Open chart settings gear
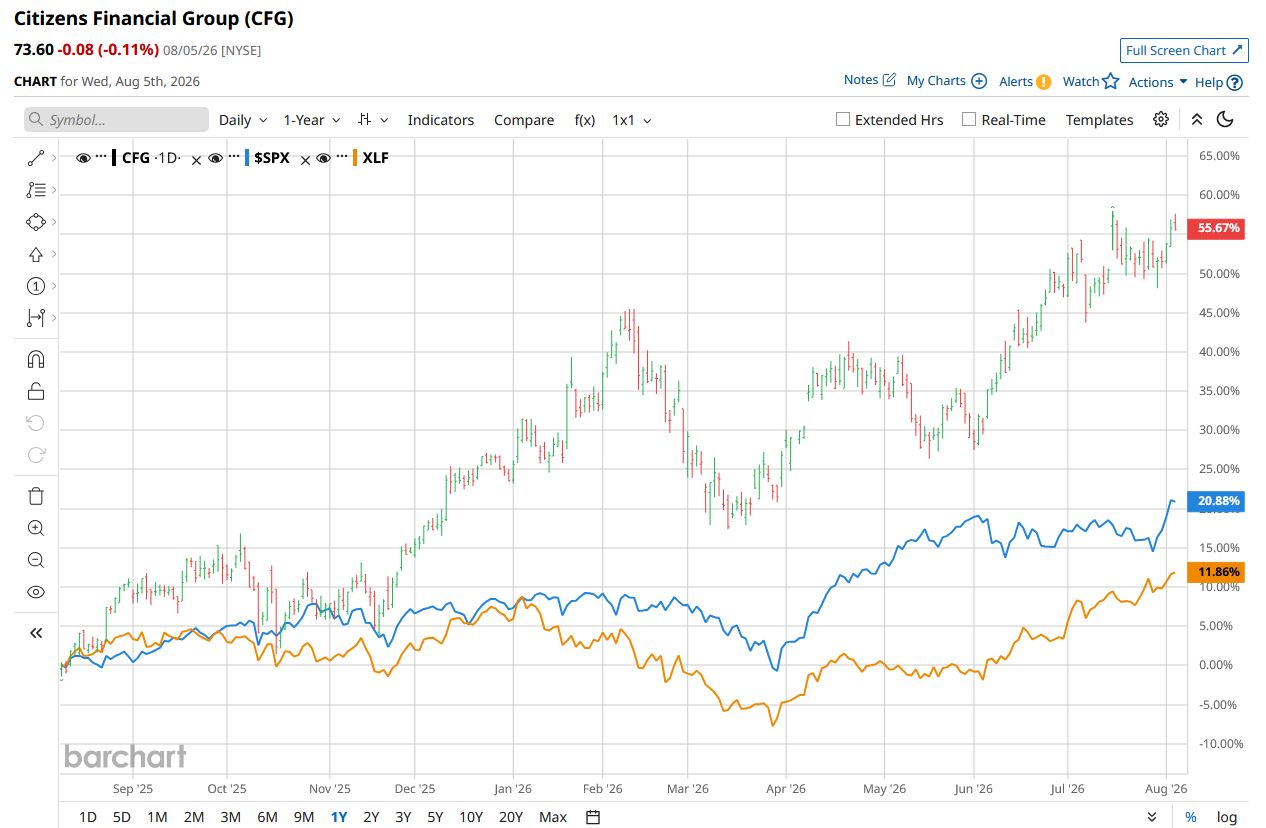 coord(1161,119)
